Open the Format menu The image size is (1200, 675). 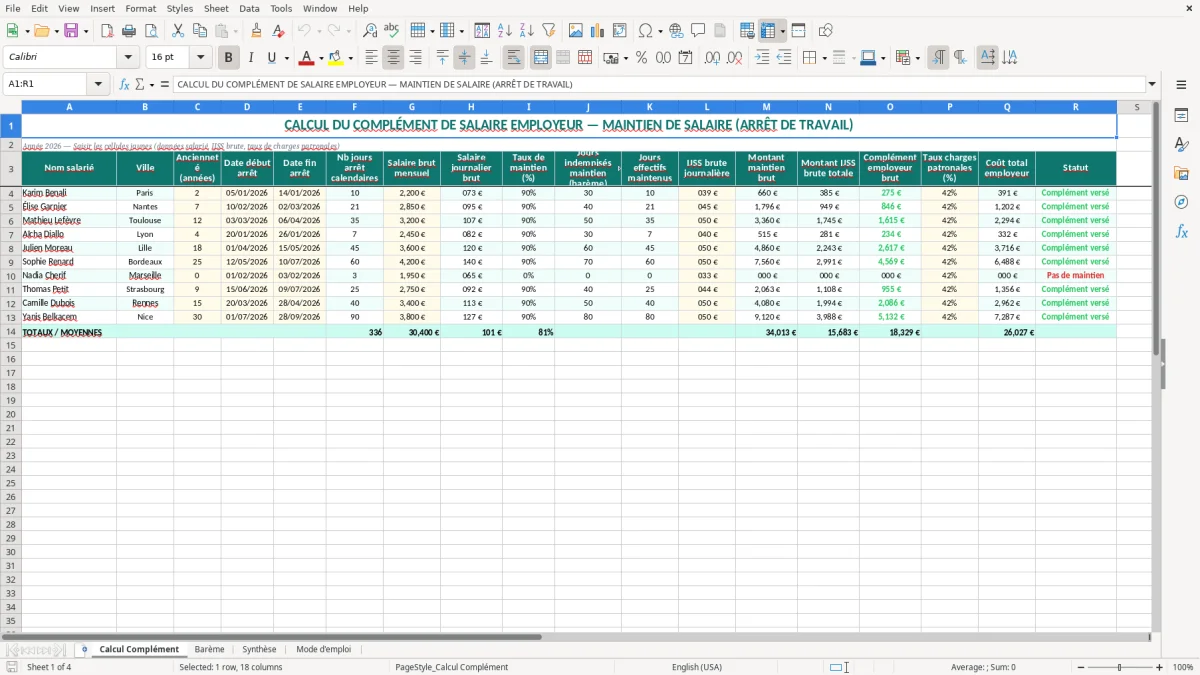[x=141, y=8]
